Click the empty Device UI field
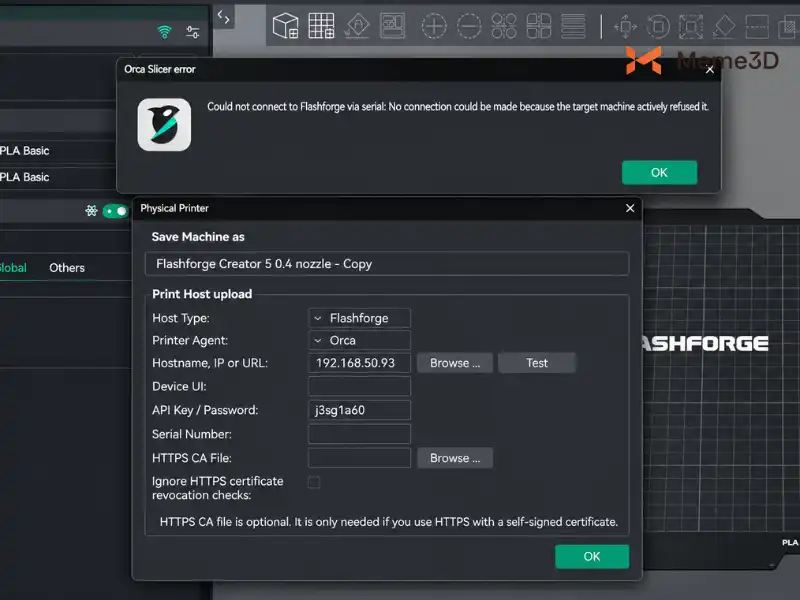The image size is (800, 600). point(359,386)
